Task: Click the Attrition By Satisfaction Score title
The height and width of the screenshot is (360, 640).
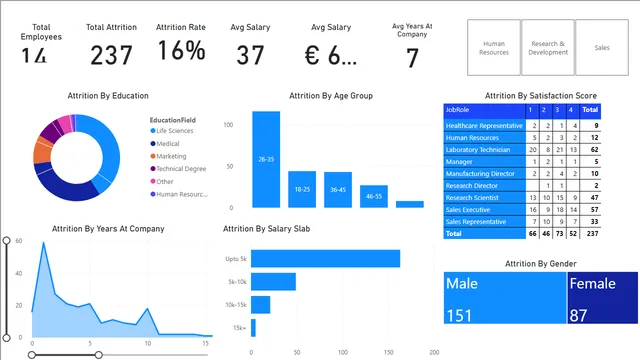Action: [x=541, y=96]
